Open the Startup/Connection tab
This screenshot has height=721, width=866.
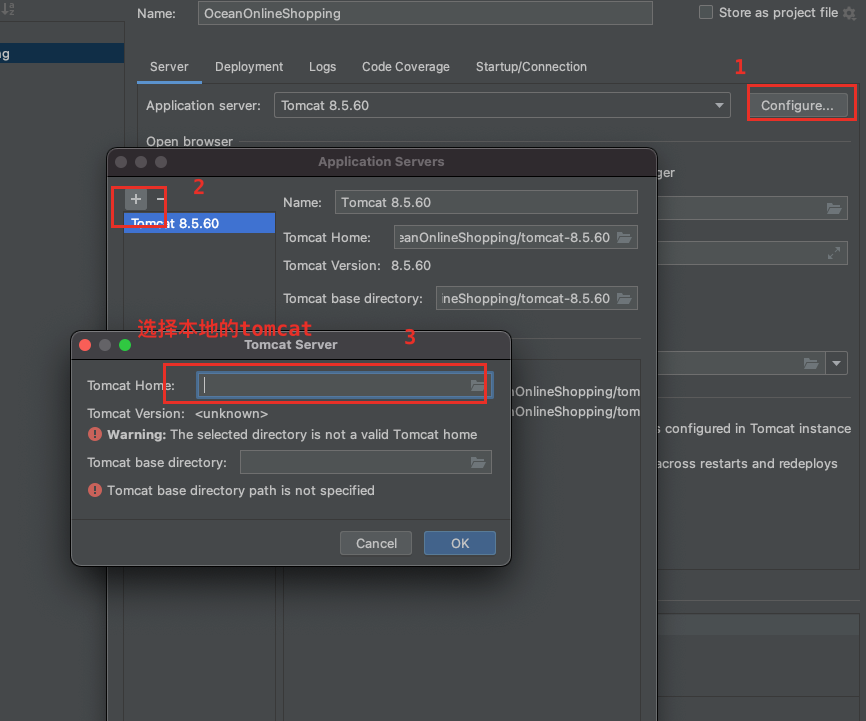coord(531,67)
